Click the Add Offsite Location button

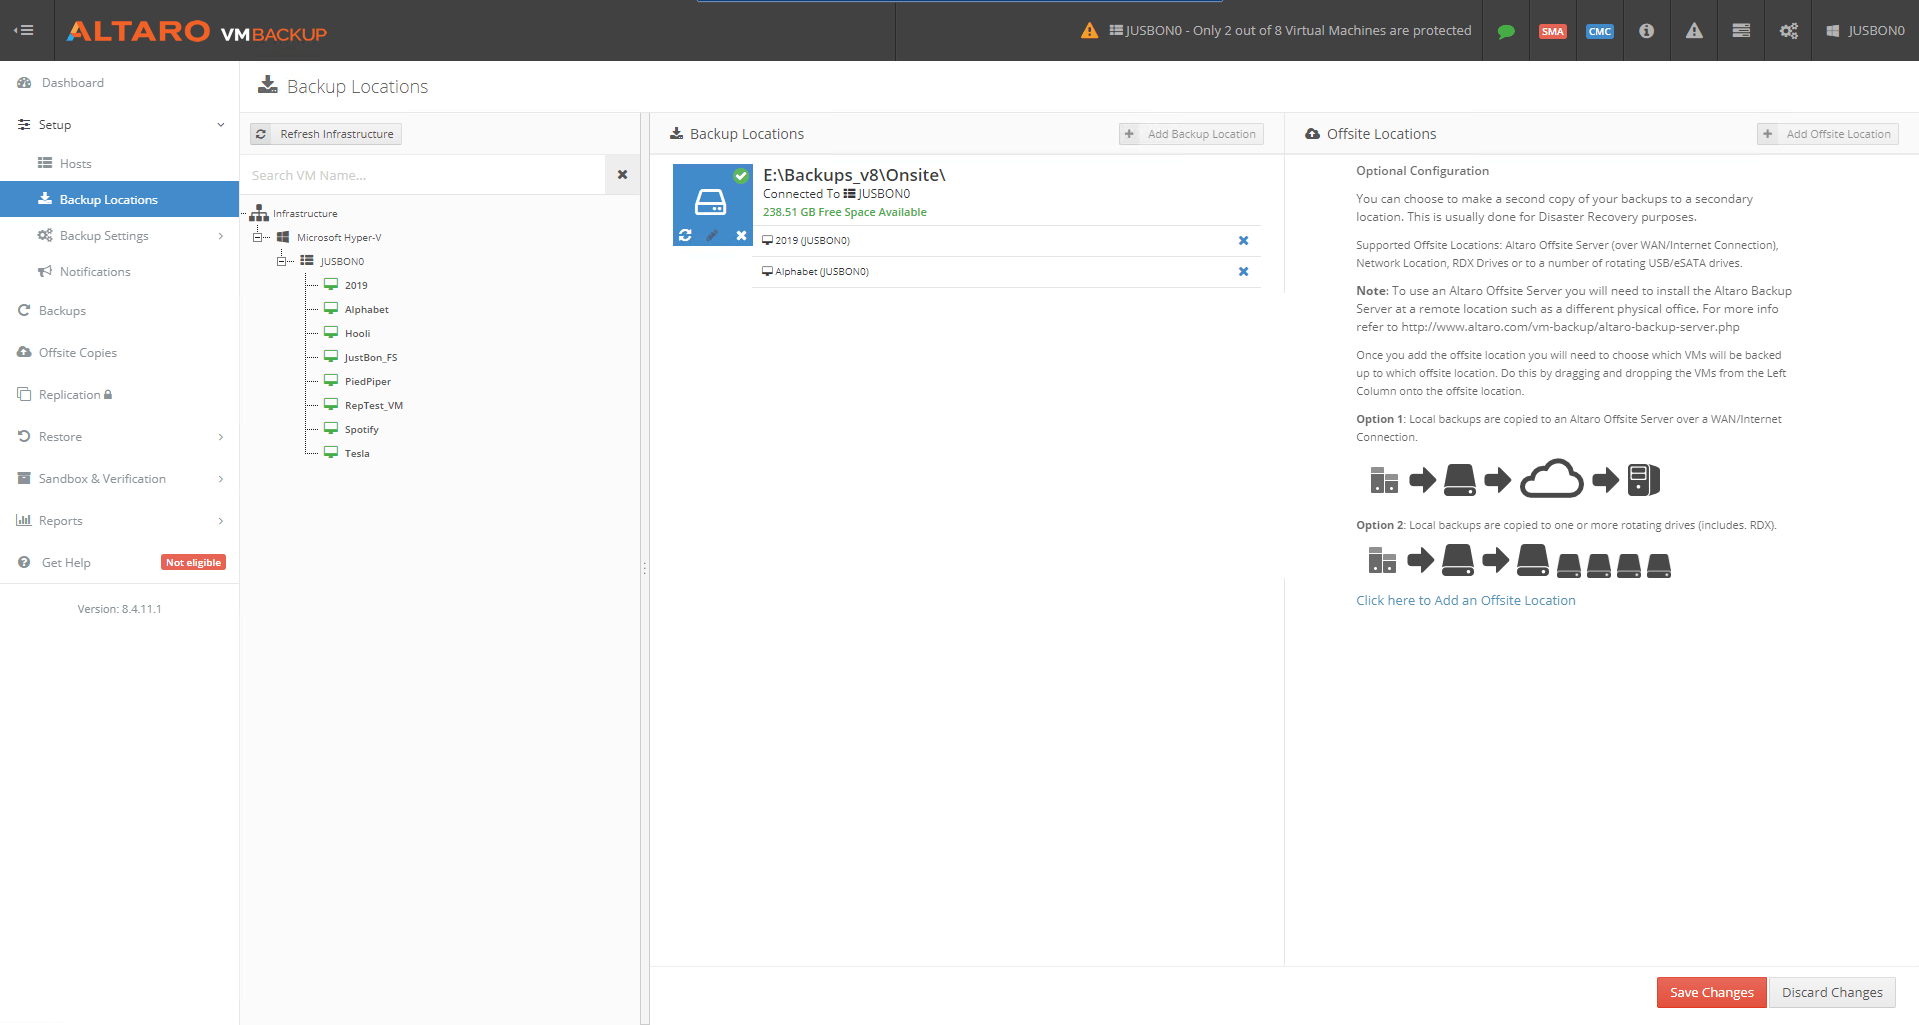pyautogui.click(x=1828, y=134)
